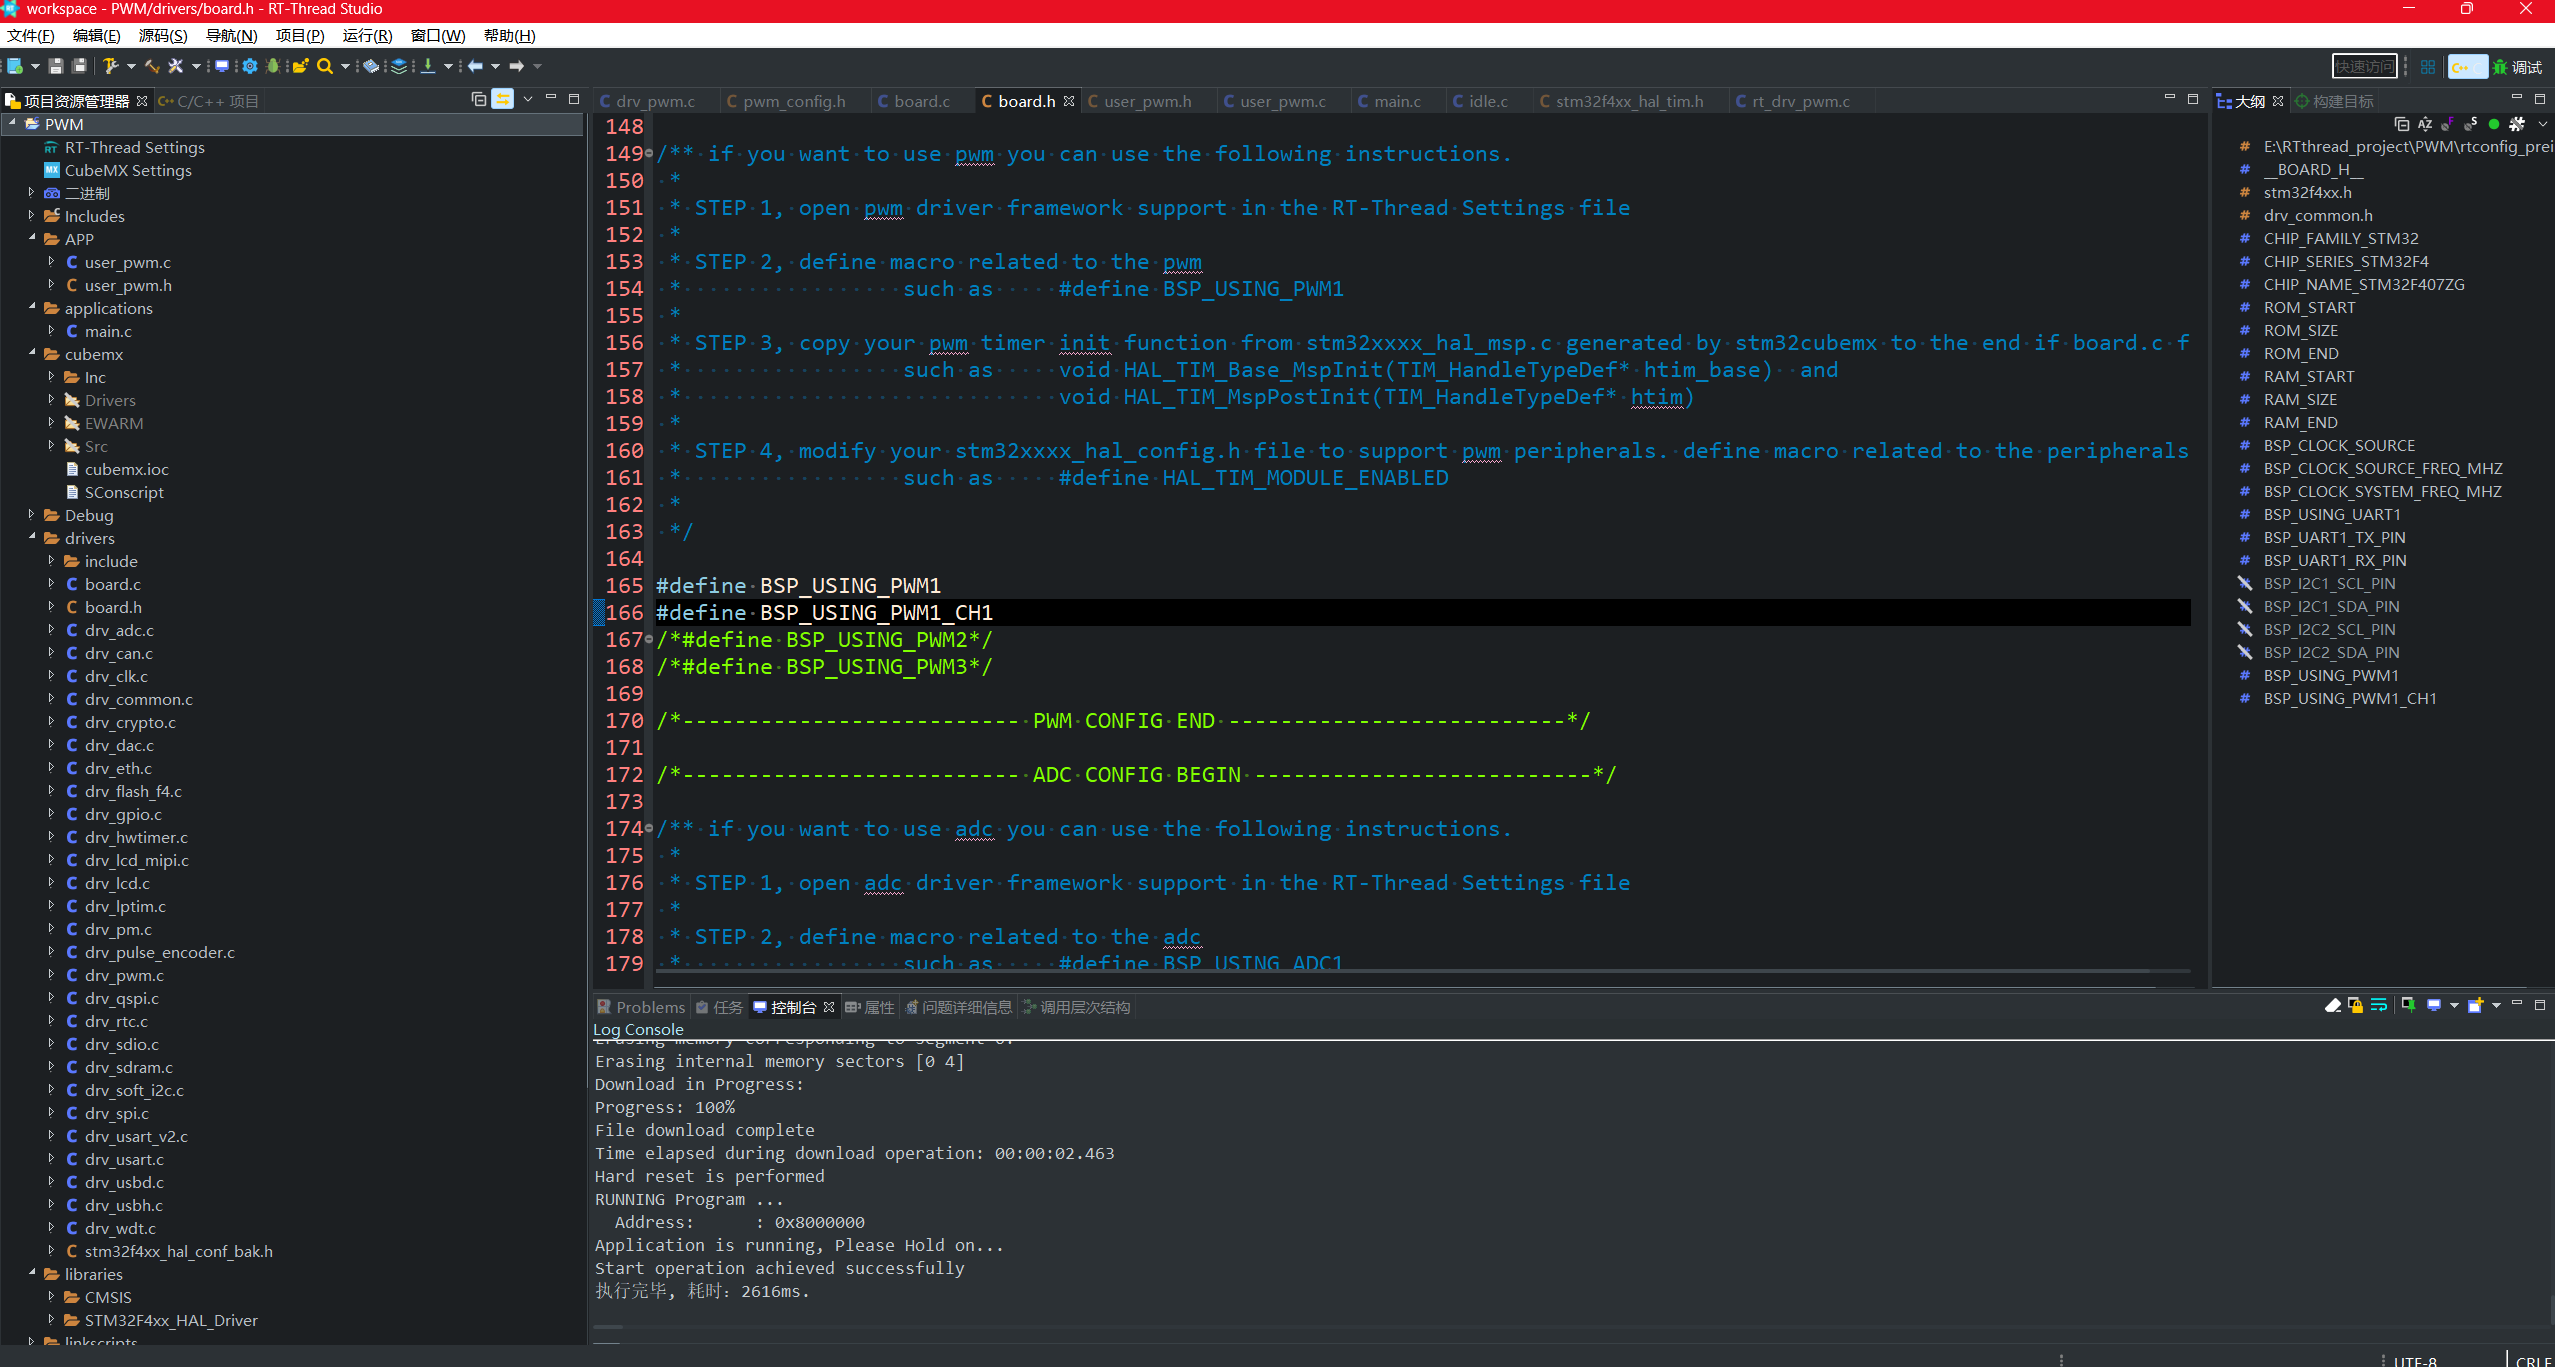The height and width of the screenshot is (1367, 2555).
Task: Clear console using the eraser icon
Action: point(2332,1005)
